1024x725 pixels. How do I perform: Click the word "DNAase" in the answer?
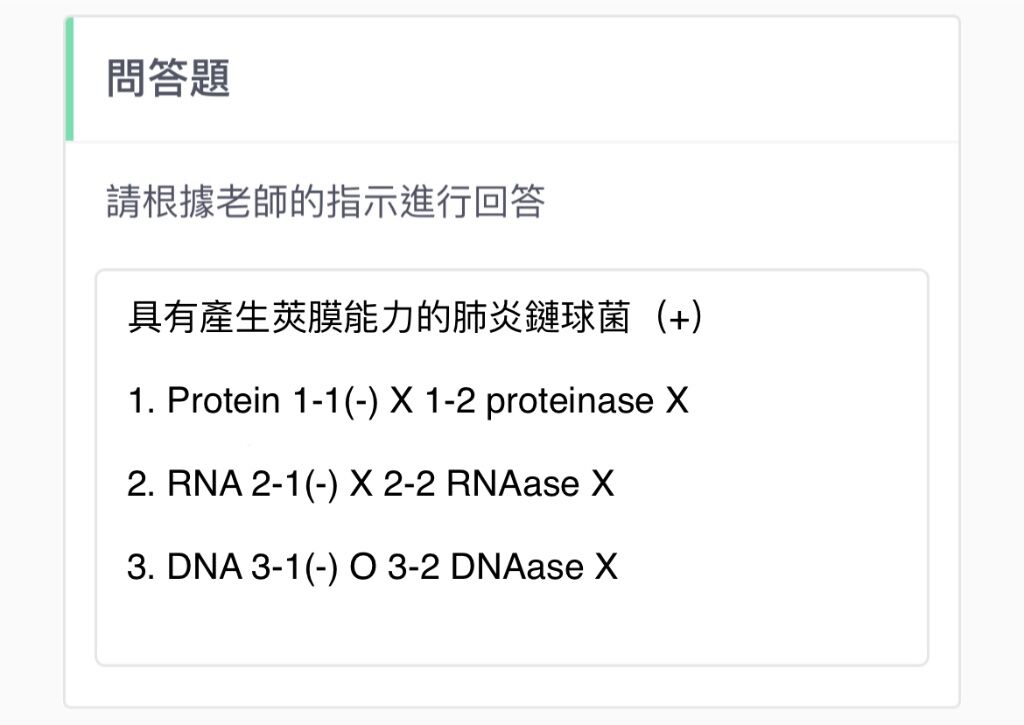(517, 567)
